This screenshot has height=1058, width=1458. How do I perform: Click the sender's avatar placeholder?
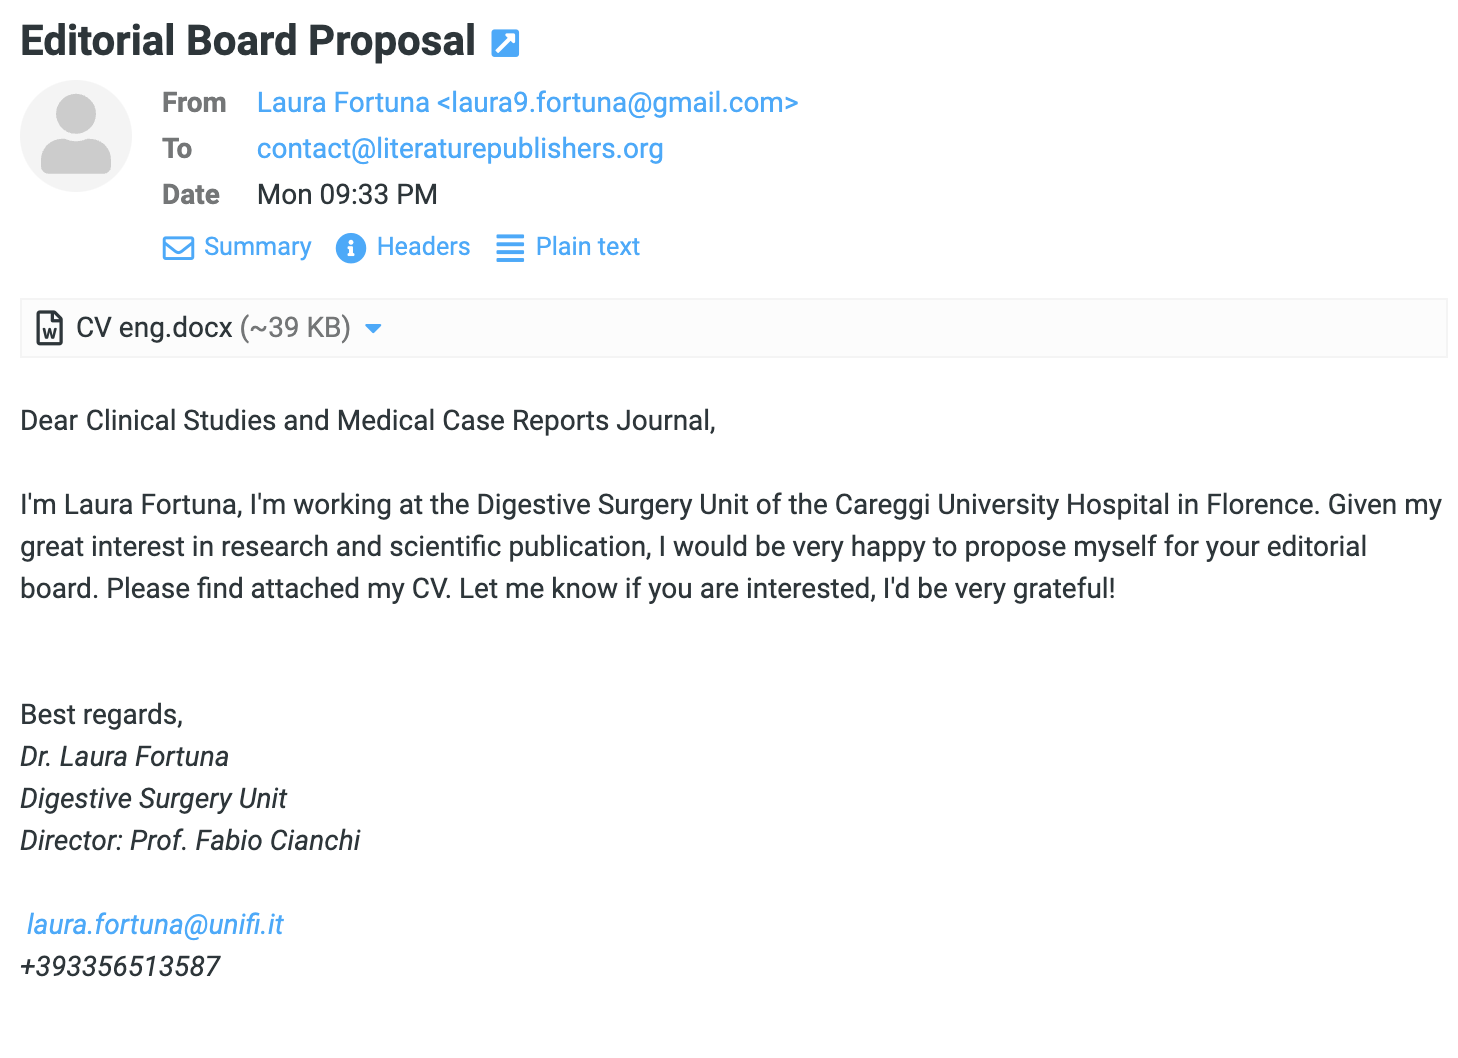click(x=76, y=136)
